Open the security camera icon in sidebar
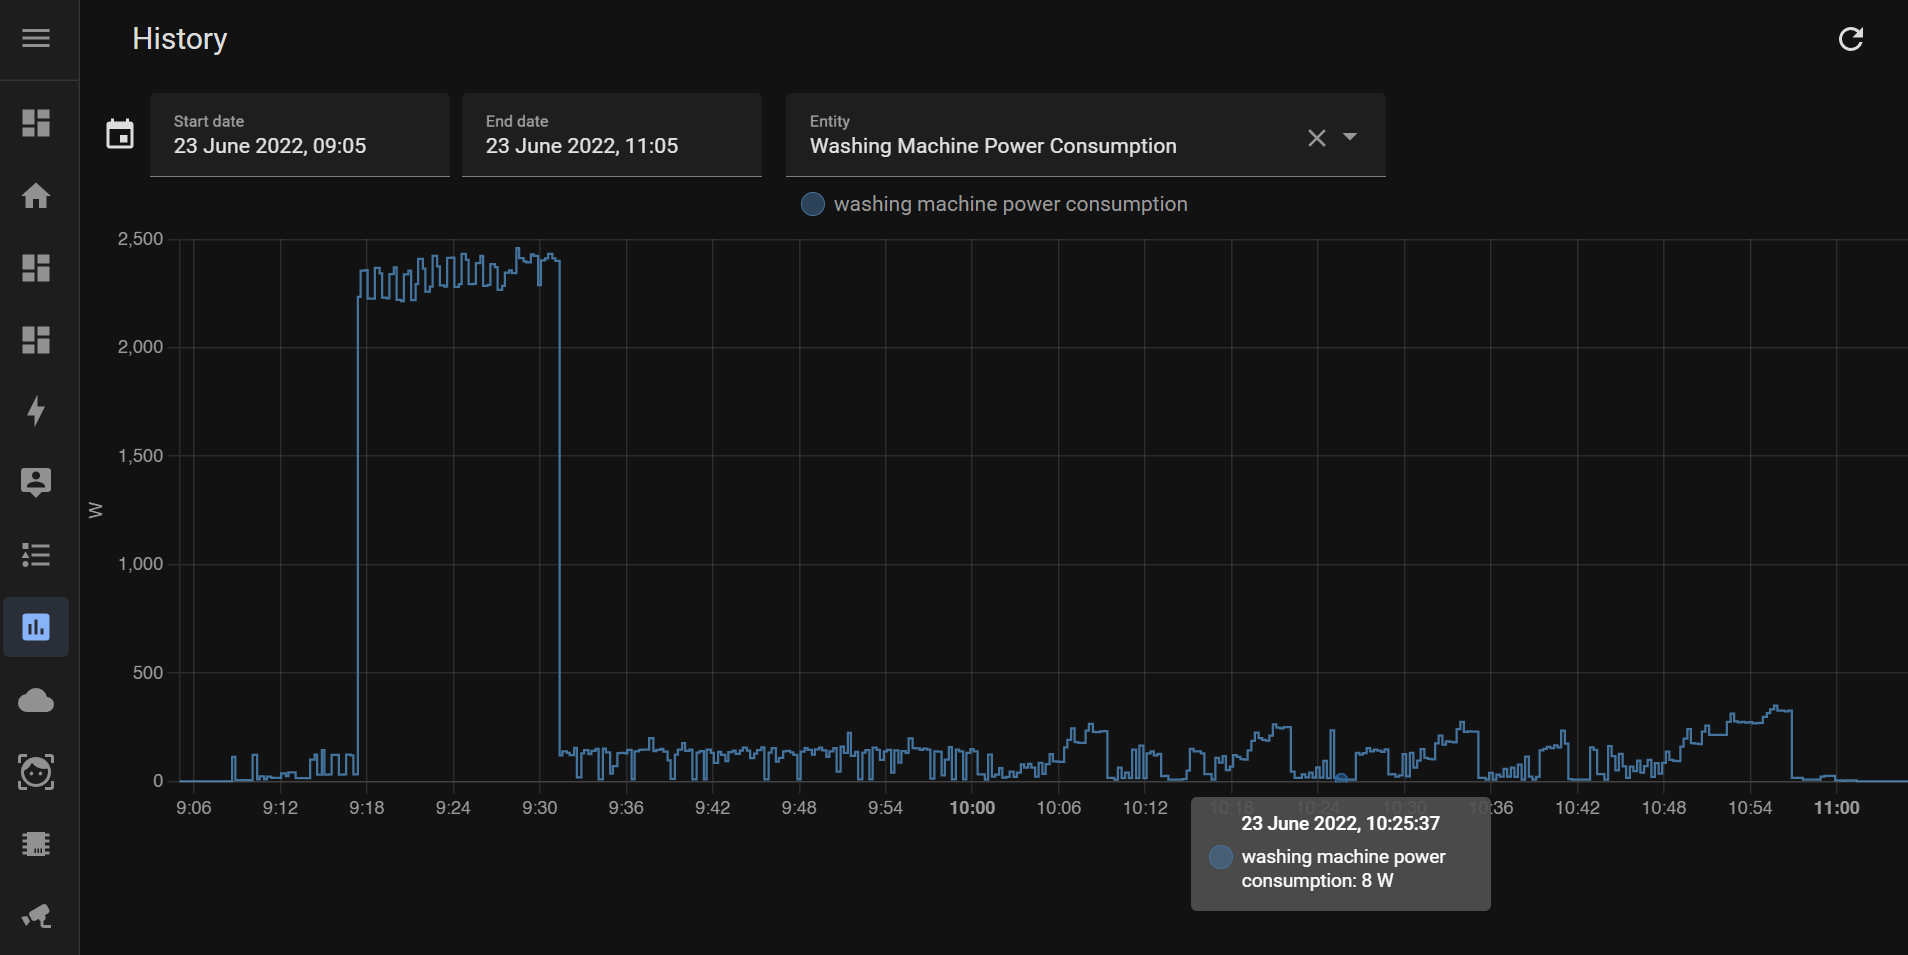 36,916
